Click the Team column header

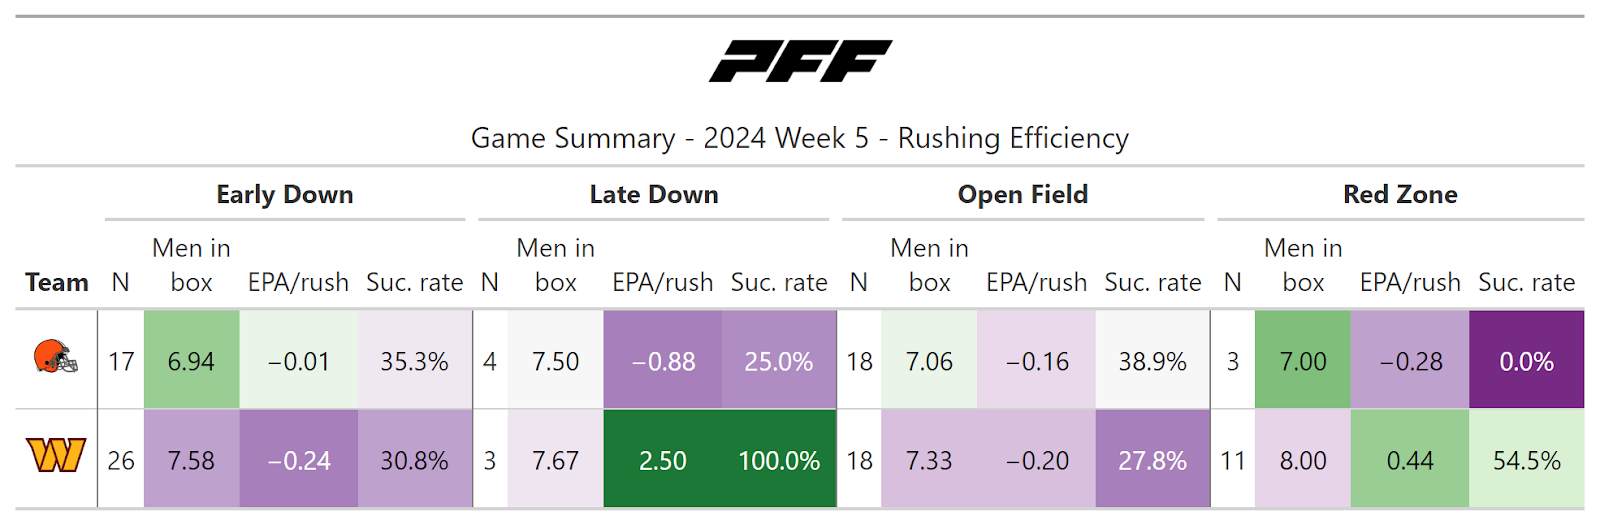[57, 283]
